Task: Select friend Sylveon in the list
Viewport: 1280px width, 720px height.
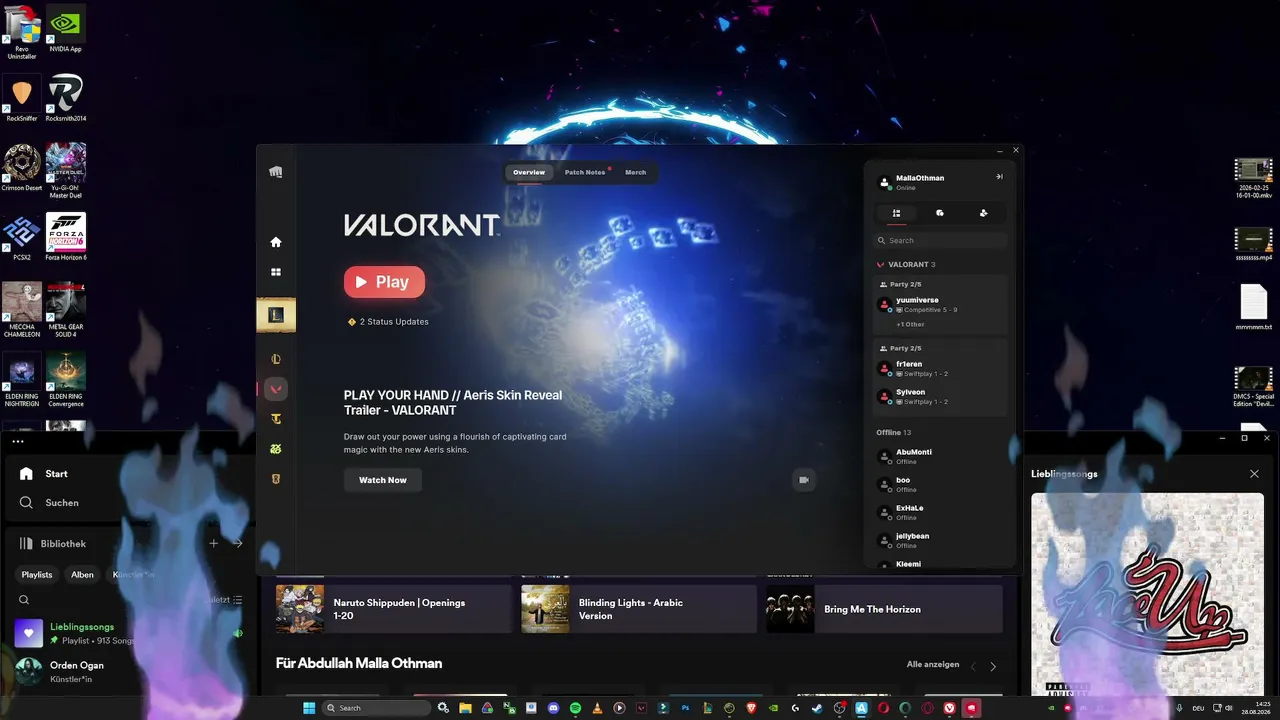Action: pos(941,396)
